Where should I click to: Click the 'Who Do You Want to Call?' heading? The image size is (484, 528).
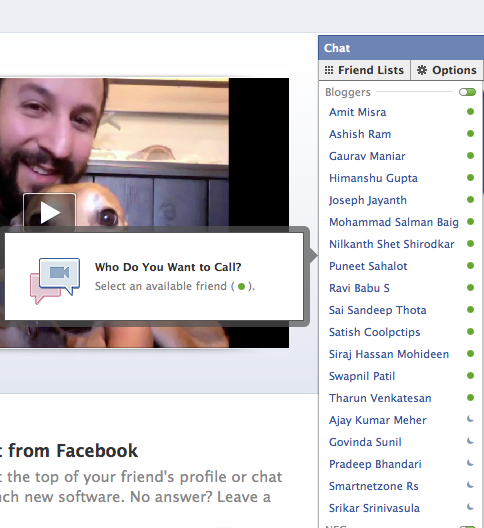pos(168,267)
